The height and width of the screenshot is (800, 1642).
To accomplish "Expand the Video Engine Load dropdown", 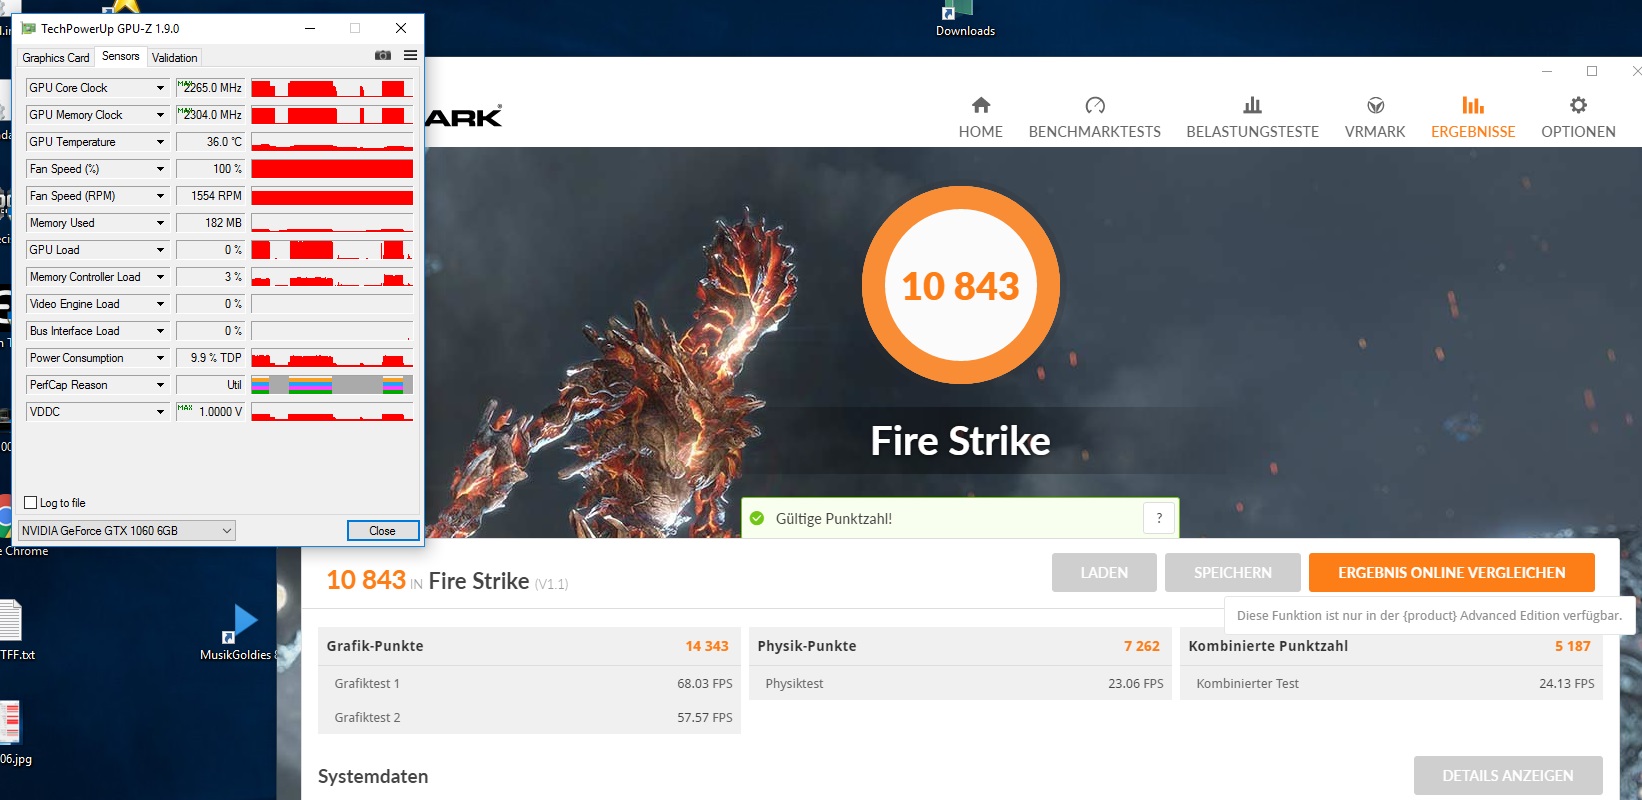I will (x=160, y=304).
